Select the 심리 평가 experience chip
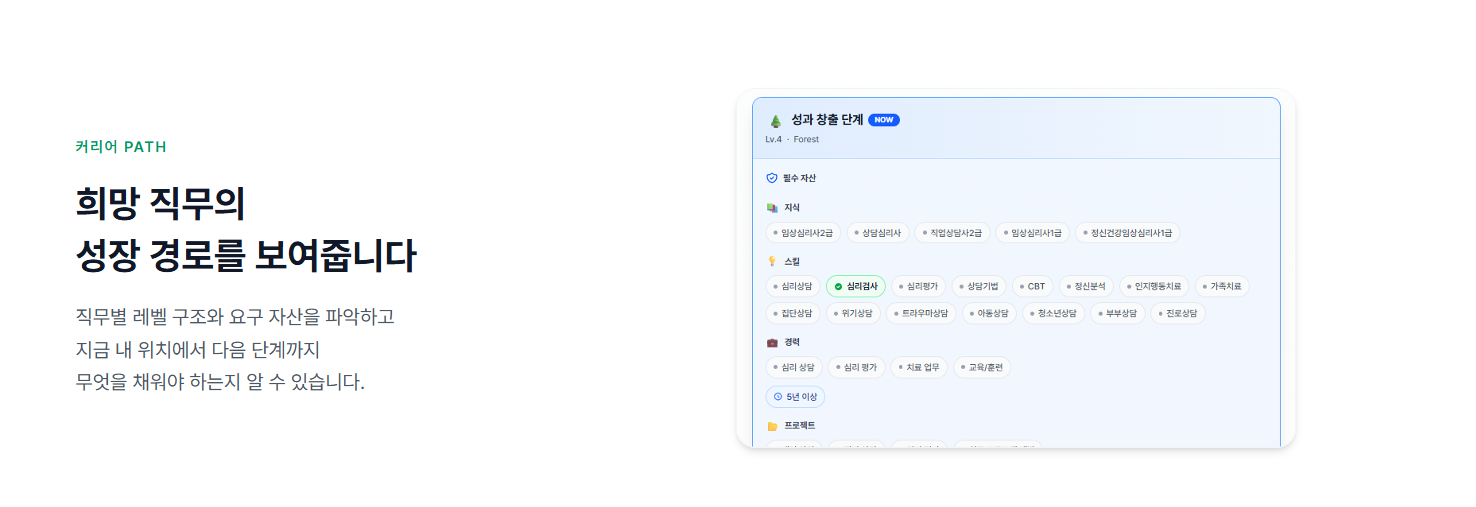This screenshot has height=507, width=1476. [x=857, y=367]
